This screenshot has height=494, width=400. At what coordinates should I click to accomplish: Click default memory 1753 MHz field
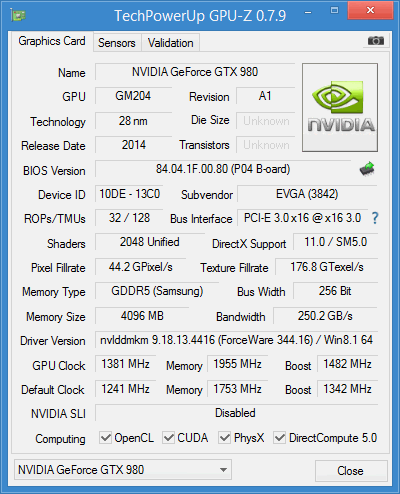237,389
